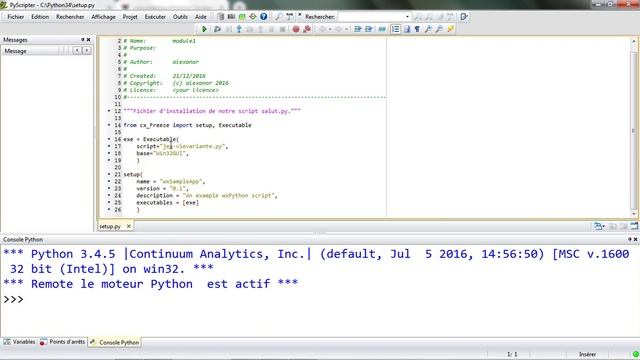This screenshot has width=640, height=360.
Task: Open the Edition menu
Action: coord(40,17)
